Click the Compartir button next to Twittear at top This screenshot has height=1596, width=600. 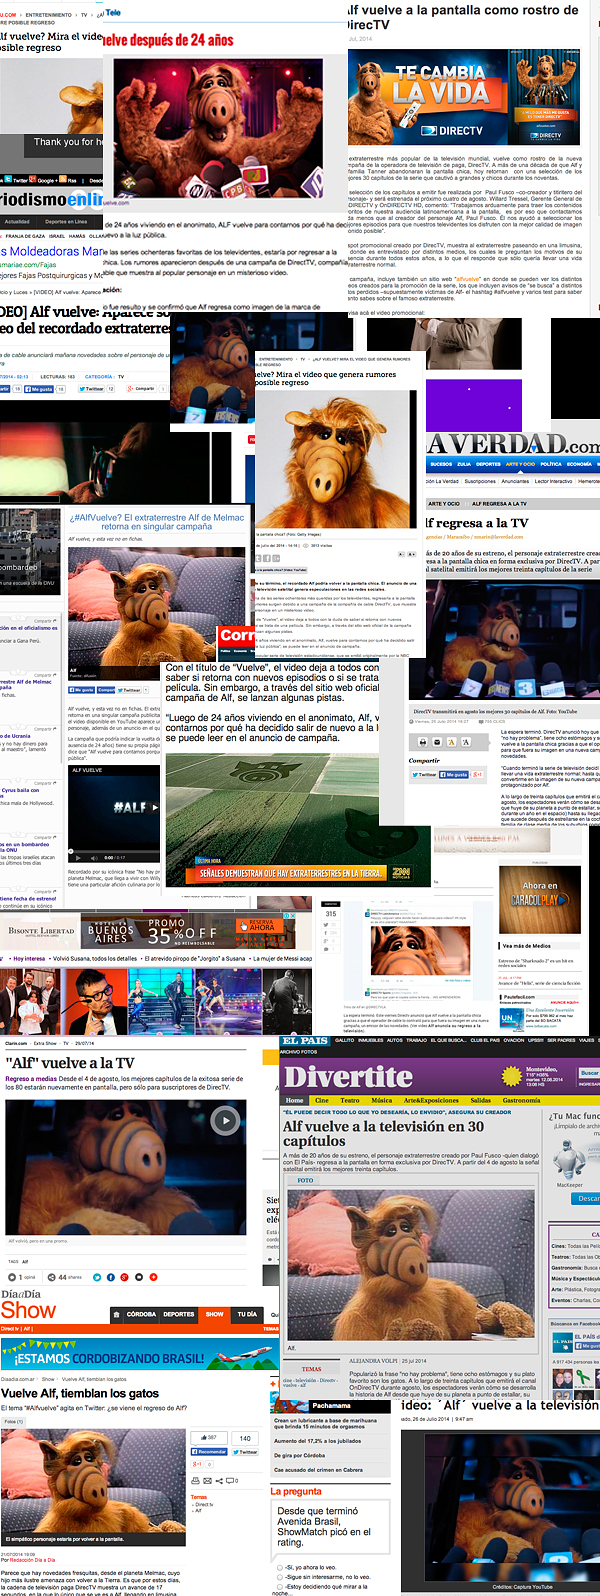141,389
